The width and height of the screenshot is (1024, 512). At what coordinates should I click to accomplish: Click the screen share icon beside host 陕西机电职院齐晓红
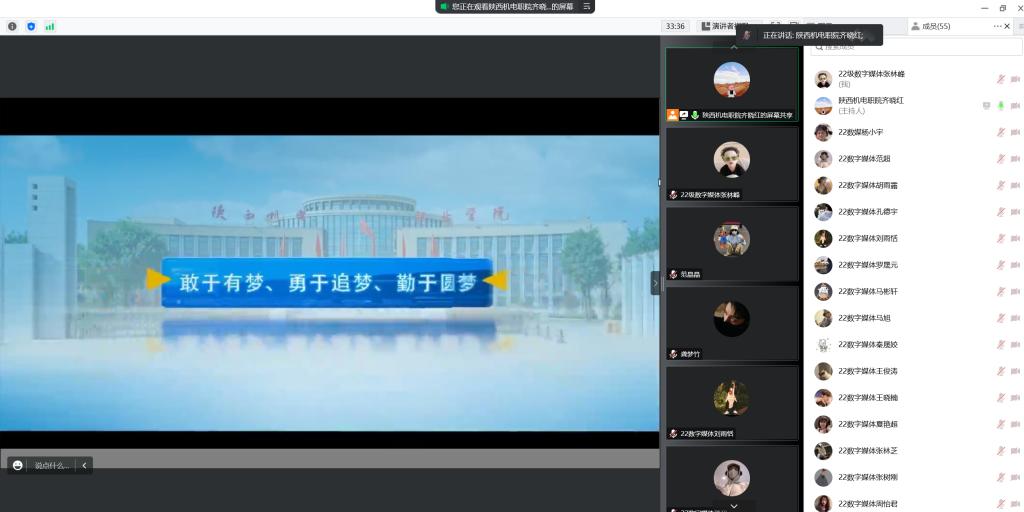[x=986, y=106]
